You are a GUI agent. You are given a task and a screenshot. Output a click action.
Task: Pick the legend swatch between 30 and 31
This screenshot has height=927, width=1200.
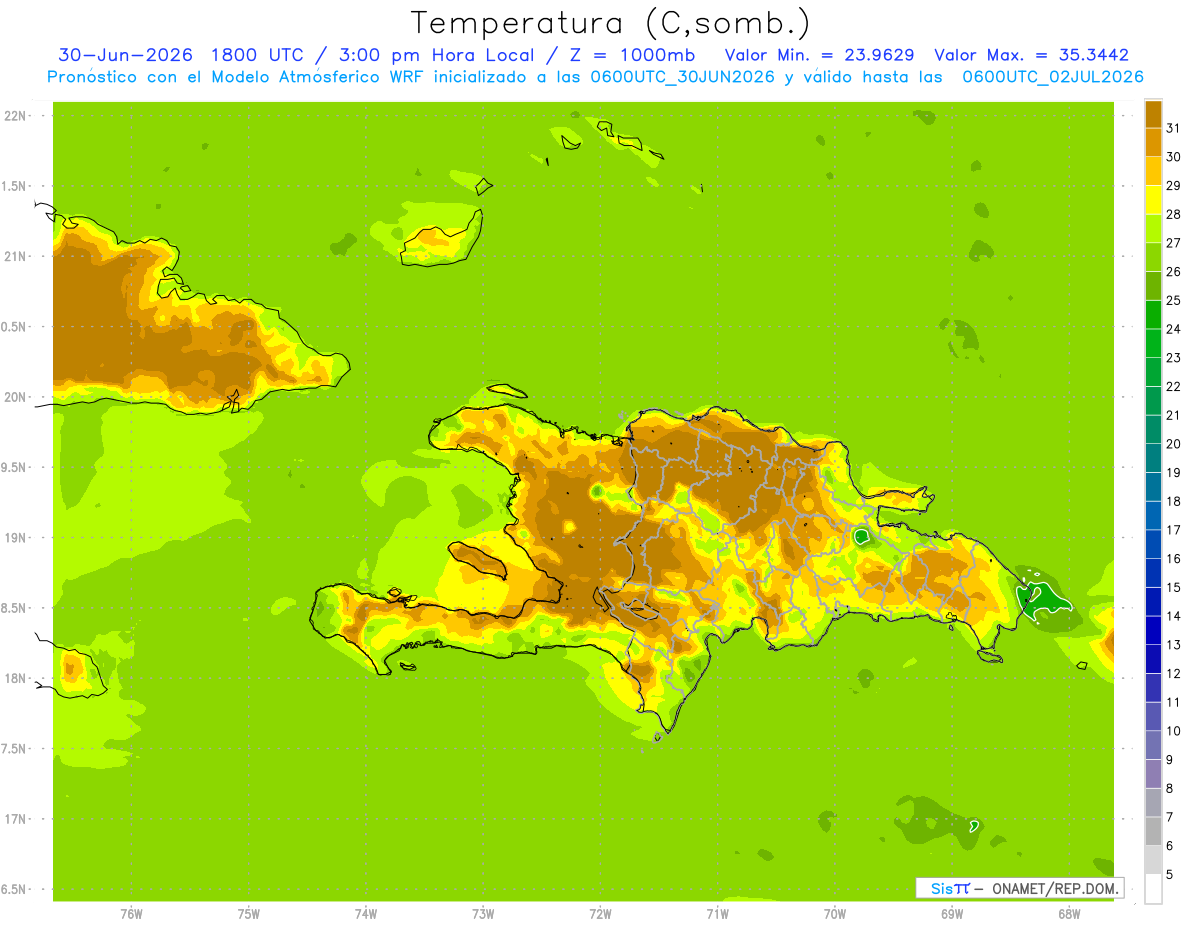click(x=1153, y=142)
